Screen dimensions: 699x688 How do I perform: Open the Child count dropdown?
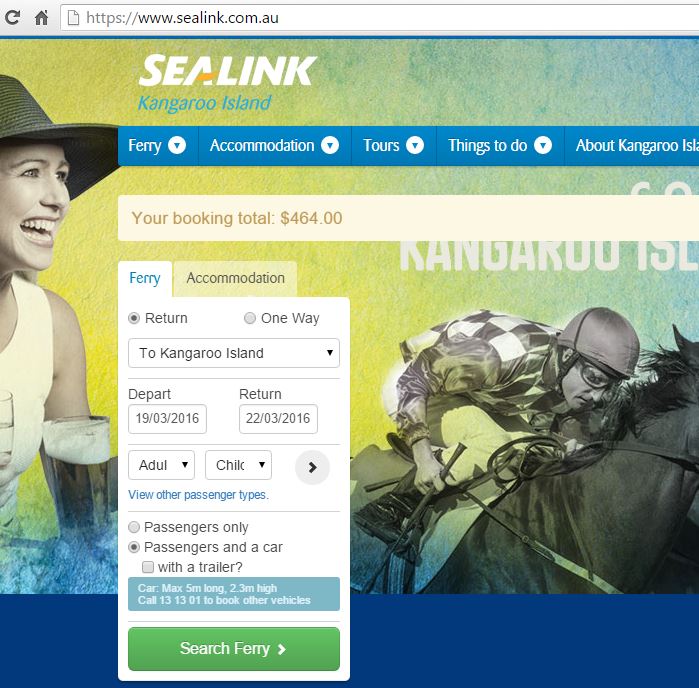pyautogui.click(x=238, y=465)
